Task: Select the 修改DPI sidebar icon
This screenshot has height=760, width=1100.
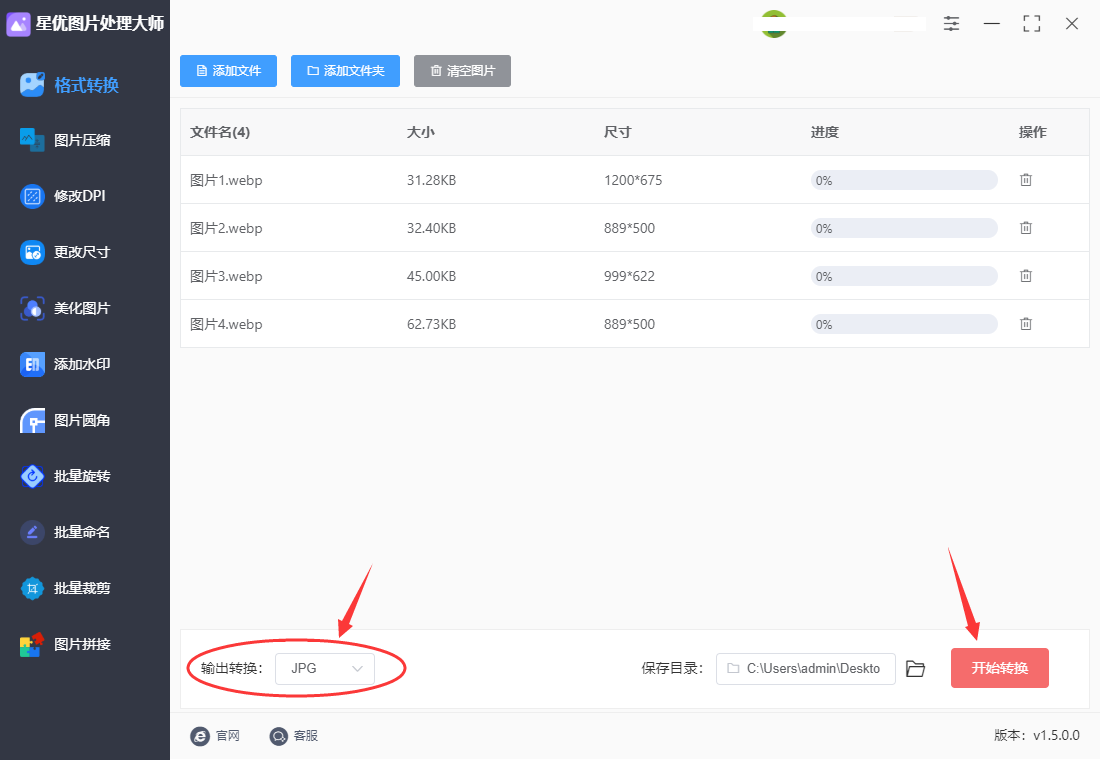Action: coord(33,196)
